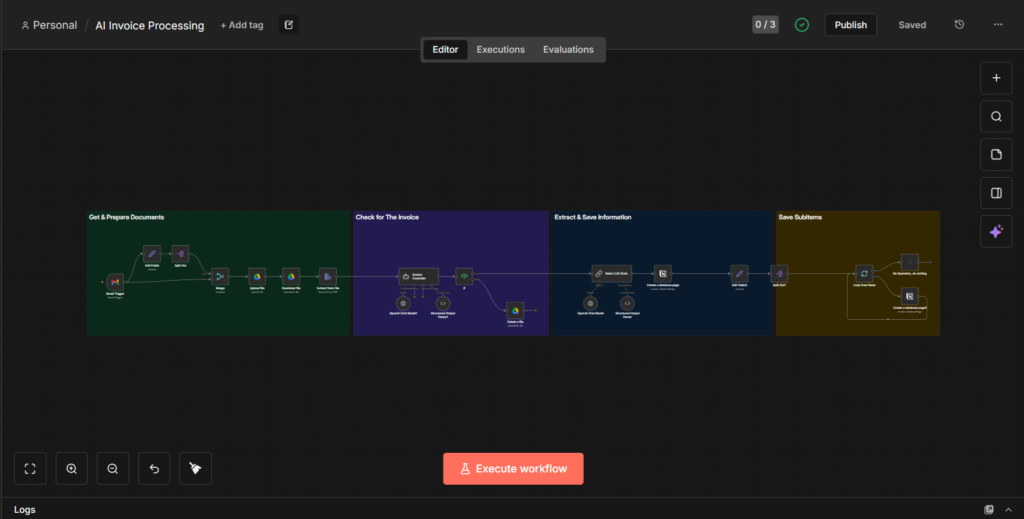
Task: Switch to the Evaluations tab
Action: (568, 49)
